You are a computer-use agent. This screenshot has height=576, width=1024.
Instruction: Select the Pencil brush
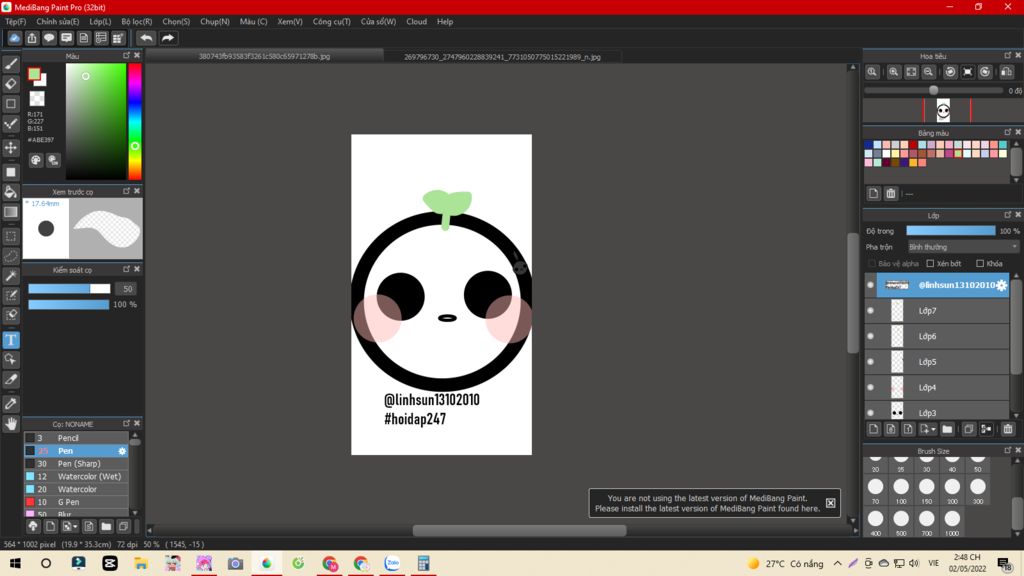click(x=76, y=438)
